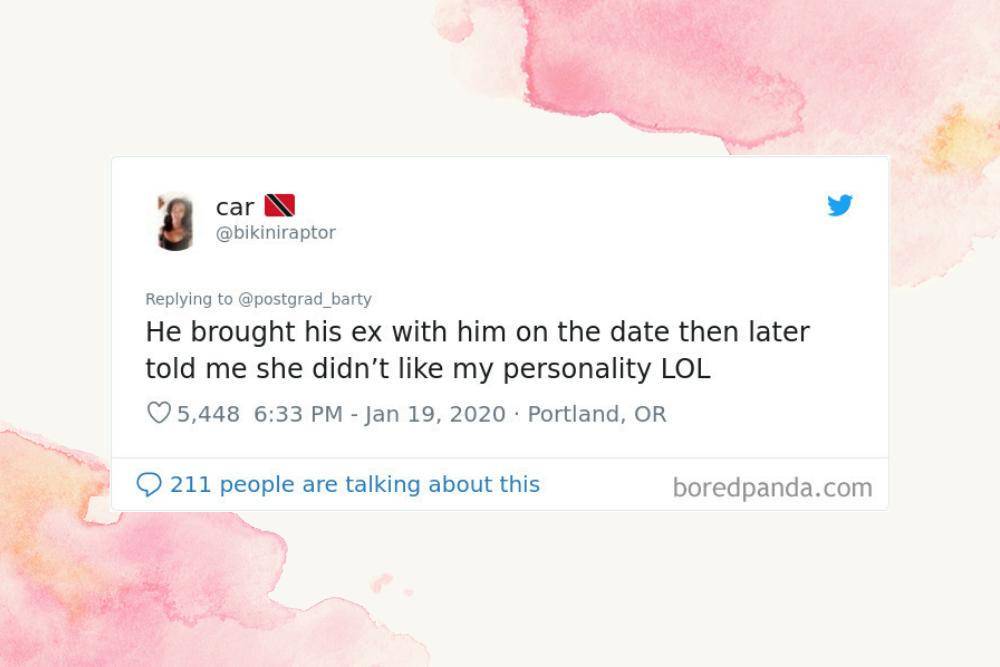Viewport: 1000px width, 667px height.
Task: Click the boredpanda.com watermark
Action: click(772, 488)
